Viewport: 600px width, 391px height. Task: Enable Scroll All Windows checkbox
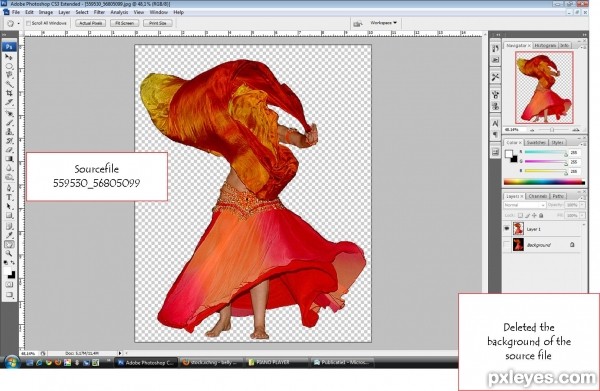coord(28,23)
